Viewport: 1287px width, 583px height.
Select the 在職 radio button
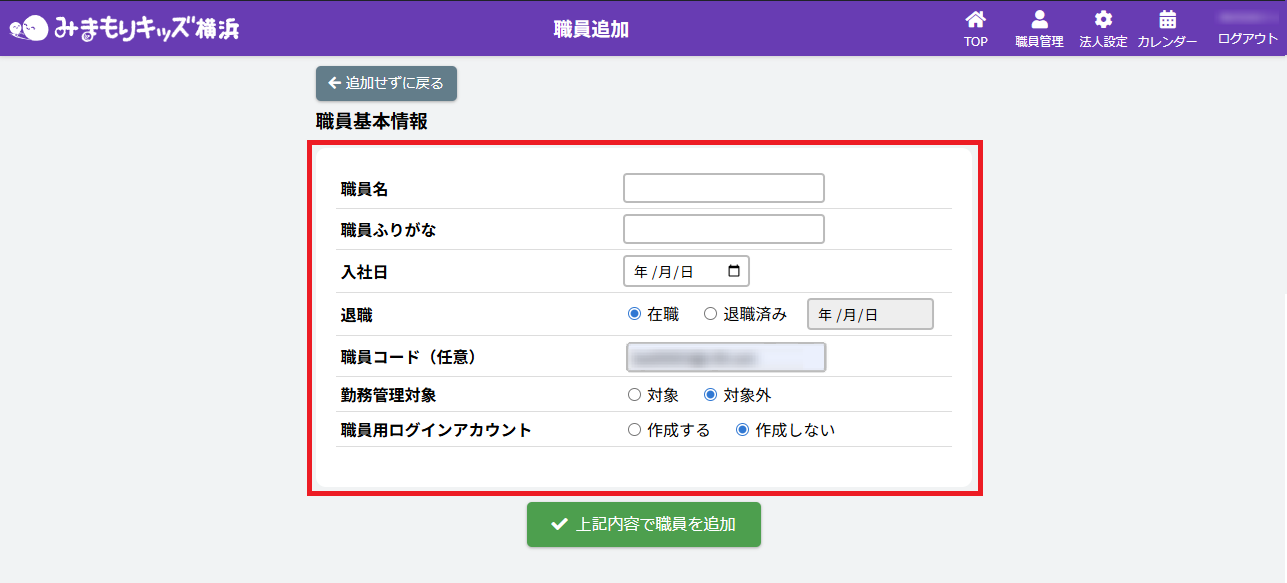[634, 314]
